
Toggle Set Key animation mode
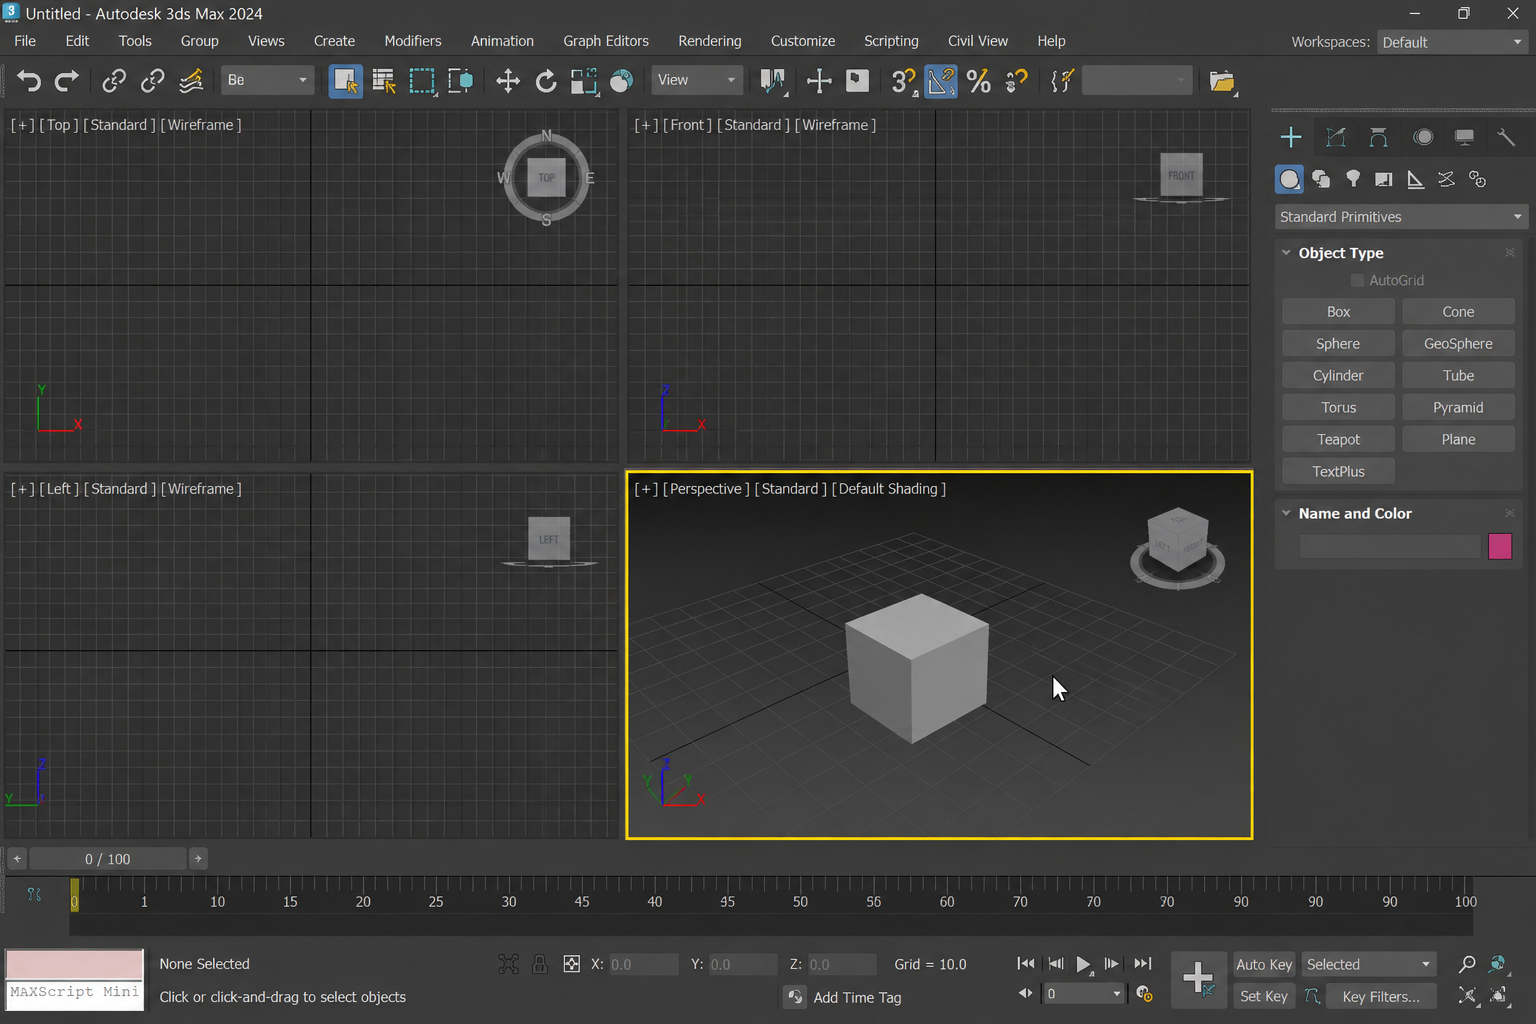(x=1264, y=996)
